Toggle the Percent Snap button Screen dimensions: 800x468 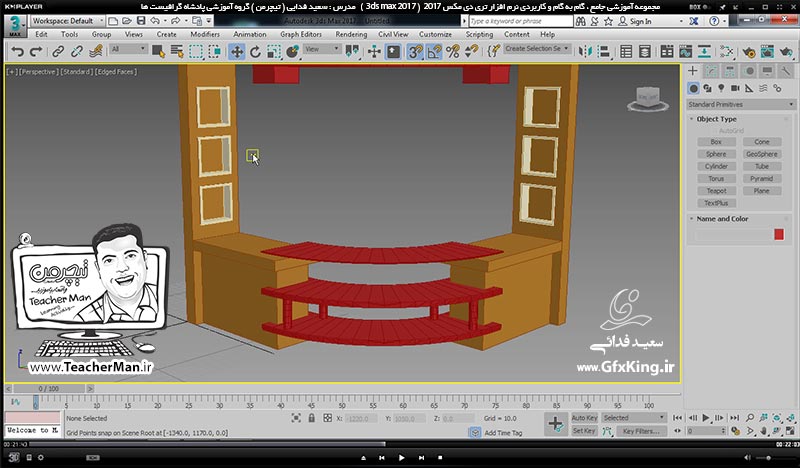tap(453, 52)
